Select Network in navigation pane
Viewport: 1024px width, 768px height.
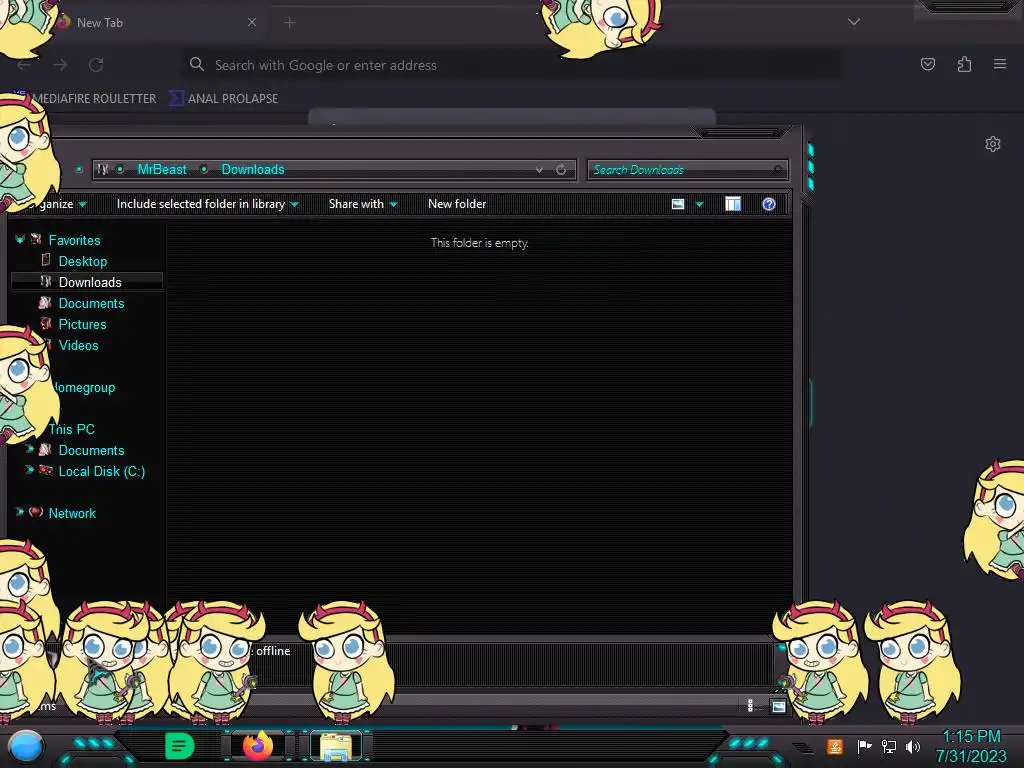[72, 513]
